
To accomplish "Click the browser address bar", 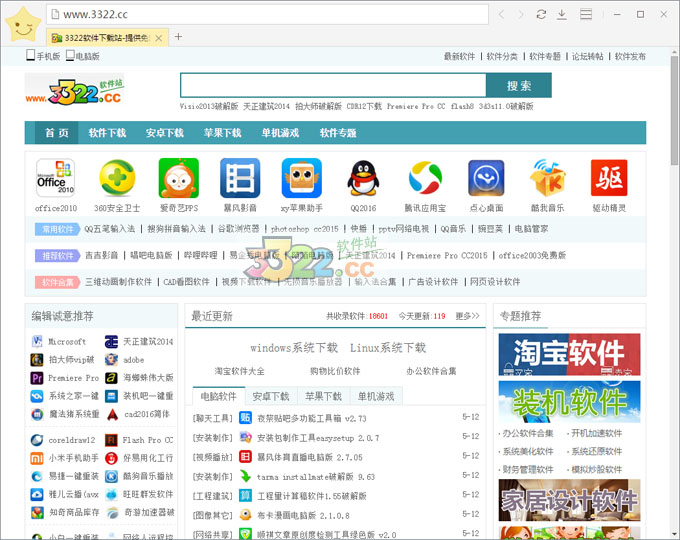I will pyautogui.click(x=268, y=15).
